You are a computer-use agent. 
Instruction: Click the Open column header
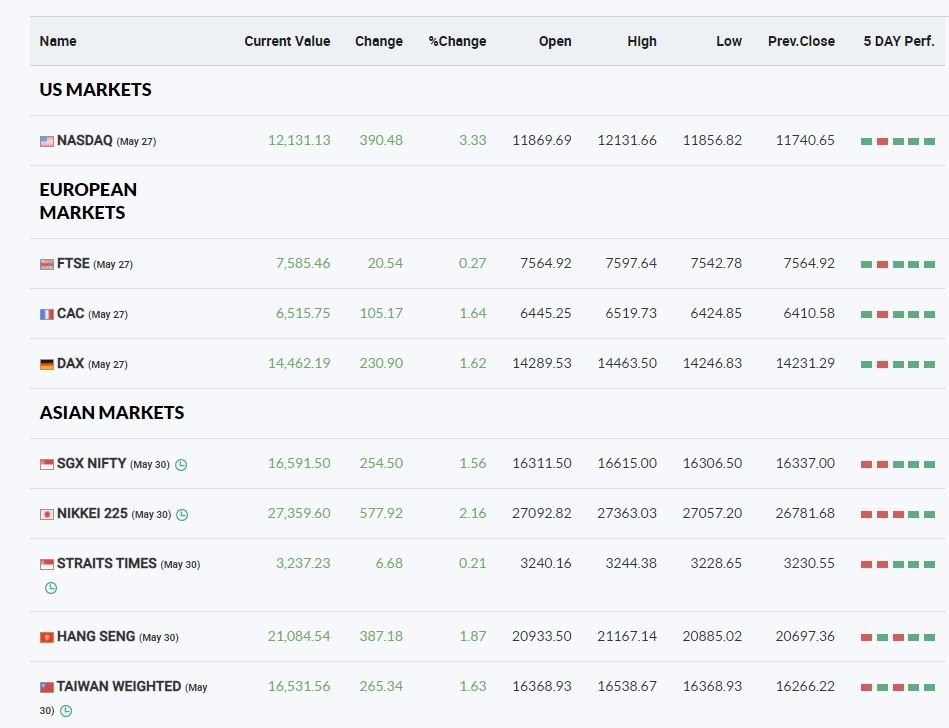click(x=555, y=41)
